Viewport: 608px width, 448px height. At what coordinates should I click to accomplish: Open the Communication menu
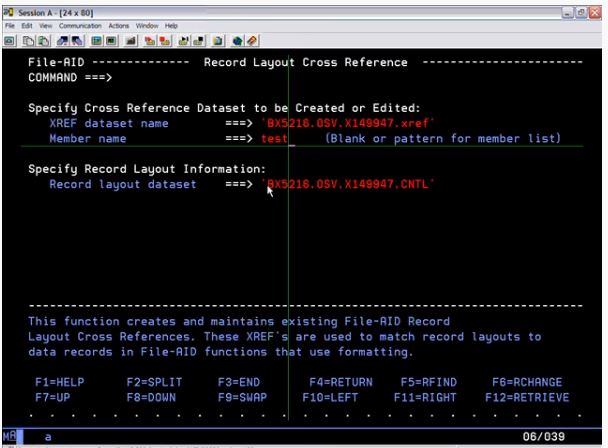(80, 26)
